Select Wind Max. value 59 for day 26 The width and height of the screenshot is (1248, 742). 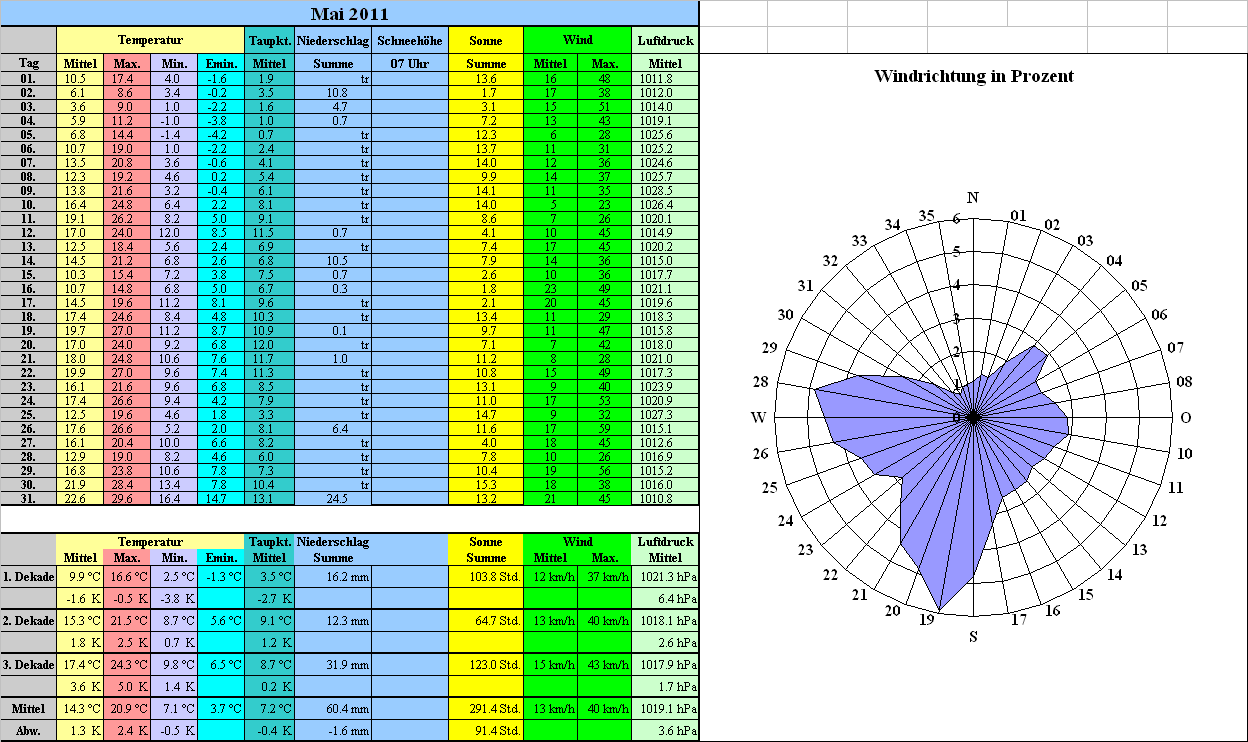(x=605, y=428)
